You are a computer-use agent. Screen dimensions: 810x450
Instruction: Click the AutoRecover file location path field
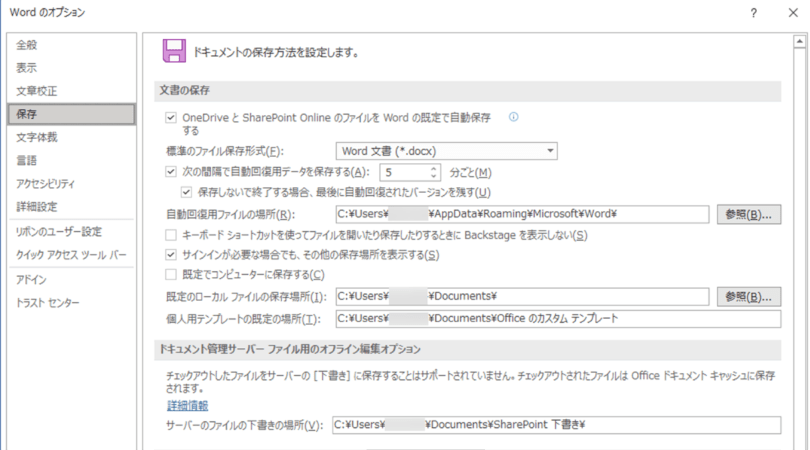[x=522, y=214]
